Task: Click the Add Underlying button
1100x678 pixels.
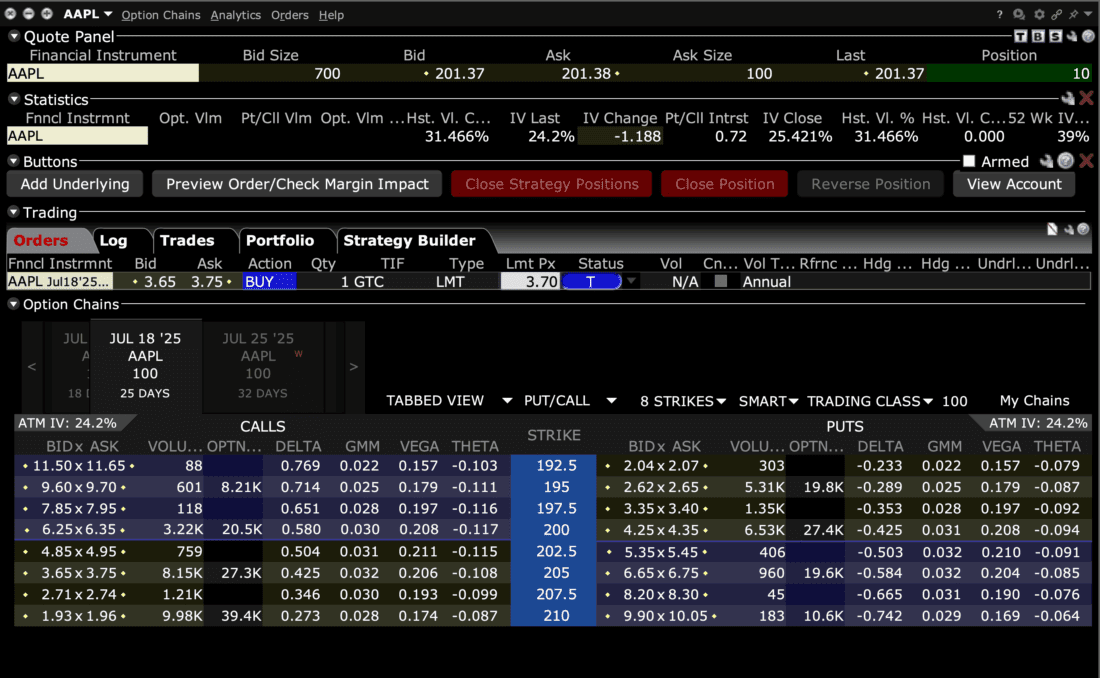Action: [x=74, y=183]
